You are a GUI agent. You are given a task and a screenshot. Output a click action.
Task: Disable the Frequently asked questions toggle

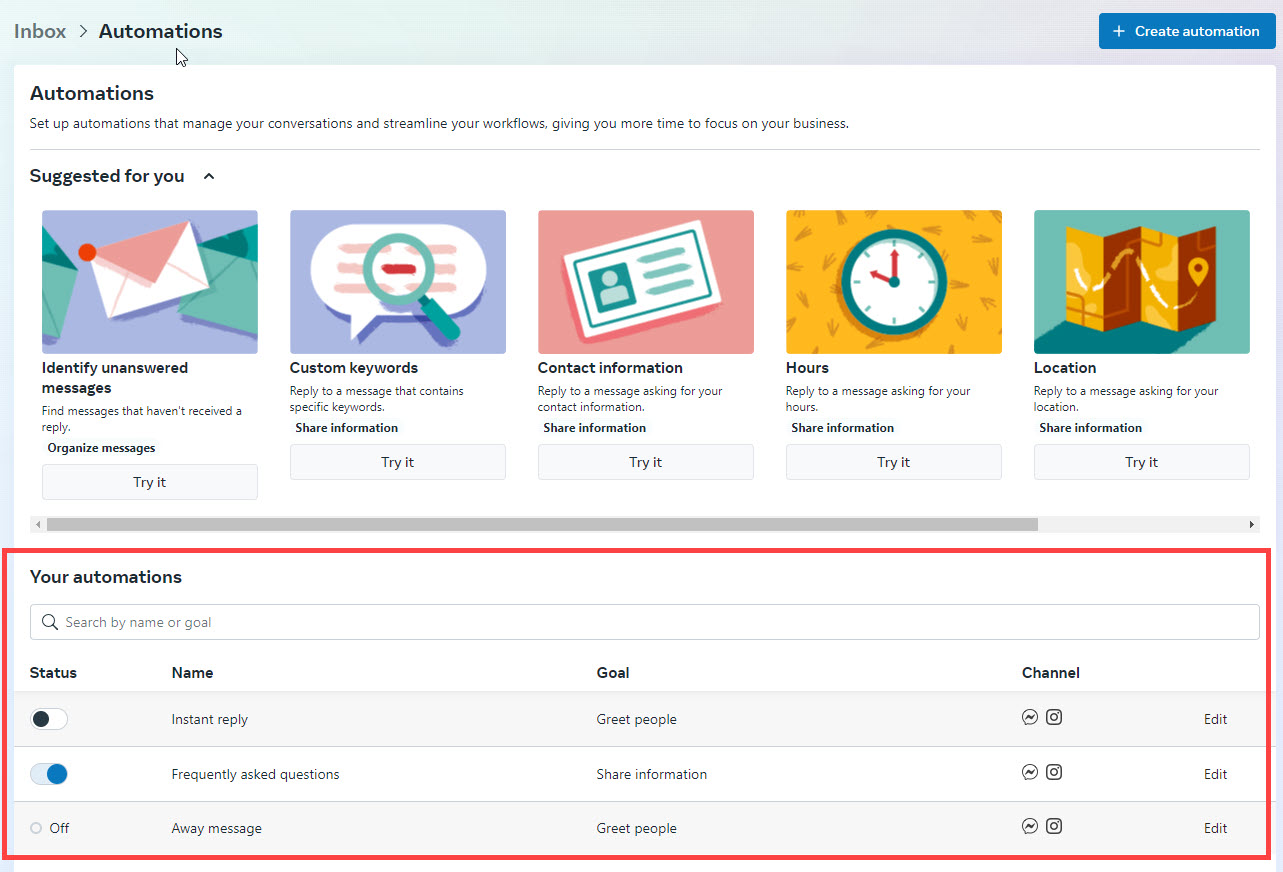point(49,774)
